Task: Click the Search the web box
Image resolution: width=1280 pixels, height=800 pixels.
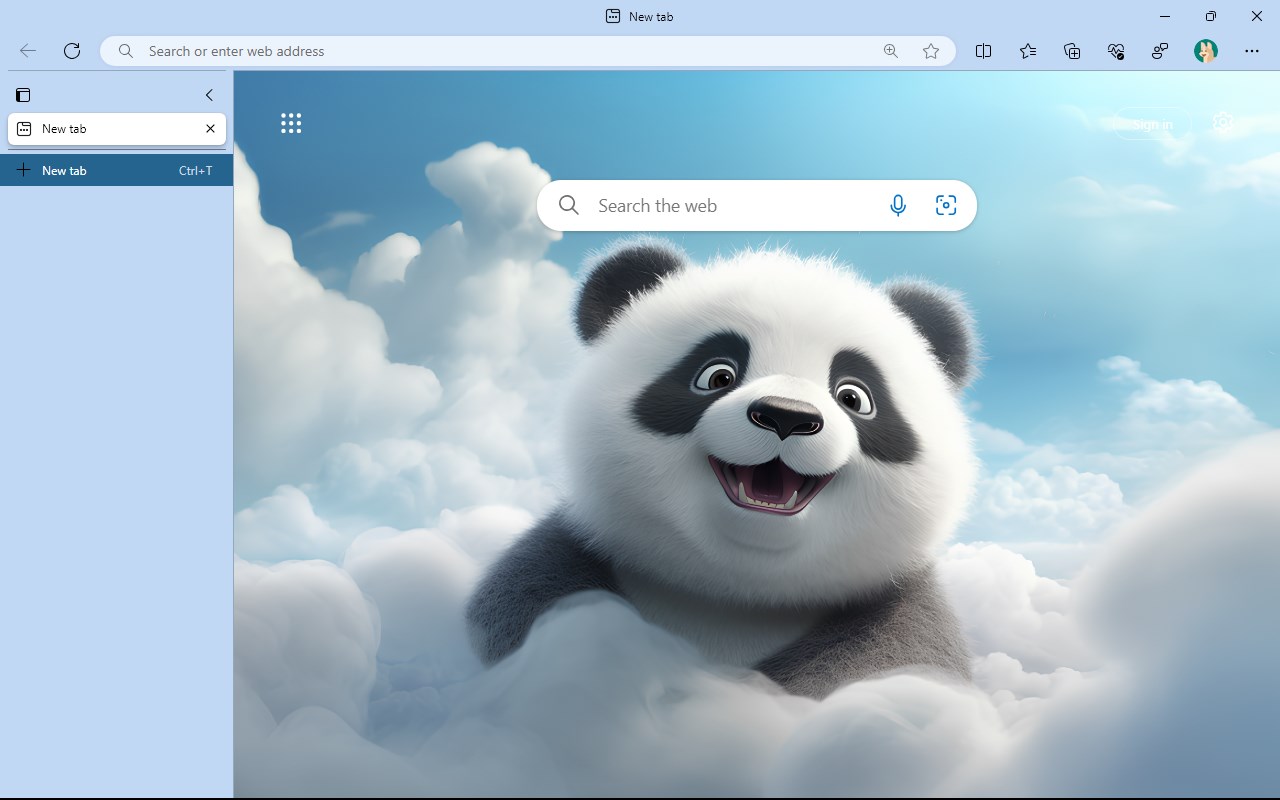Action: click(757, 205)
